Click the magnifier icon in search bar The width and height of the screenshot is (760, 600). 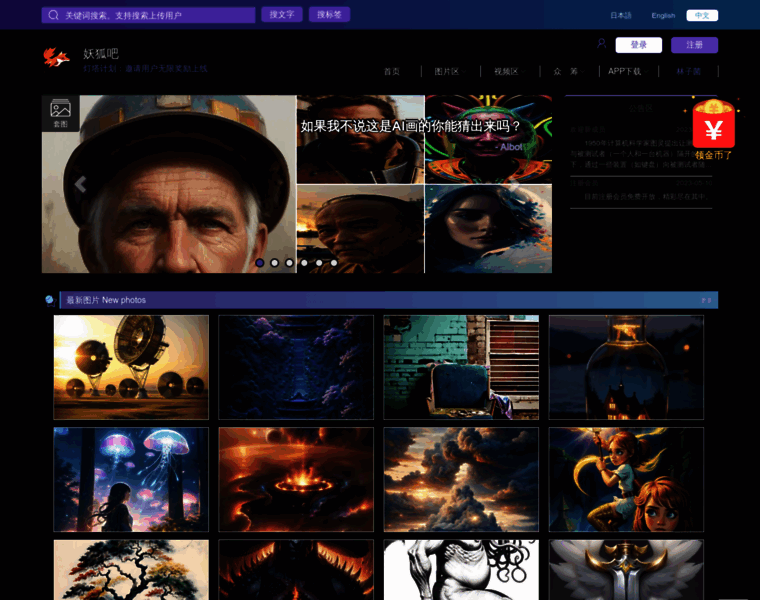point(53,15)
